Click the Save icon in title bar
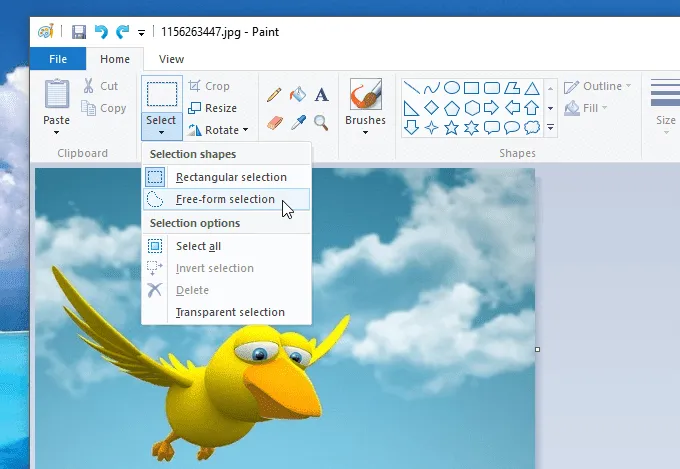The height and width of the screenshot is (469, 680). click(78, 32)
